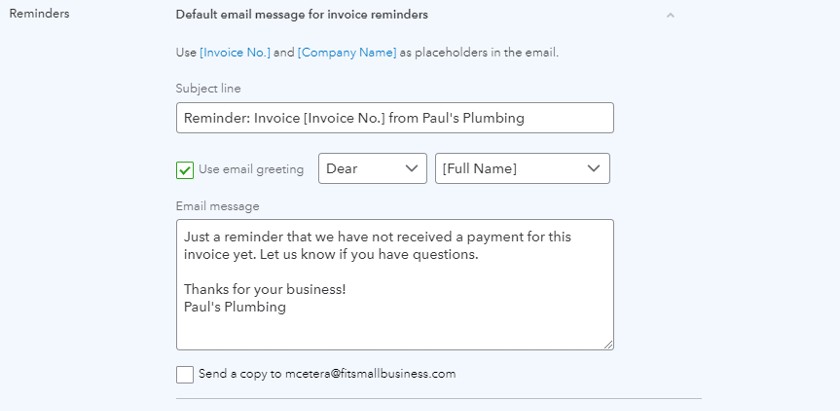
Task: Focus the Email message text area
Action: (x=395, y=285)
